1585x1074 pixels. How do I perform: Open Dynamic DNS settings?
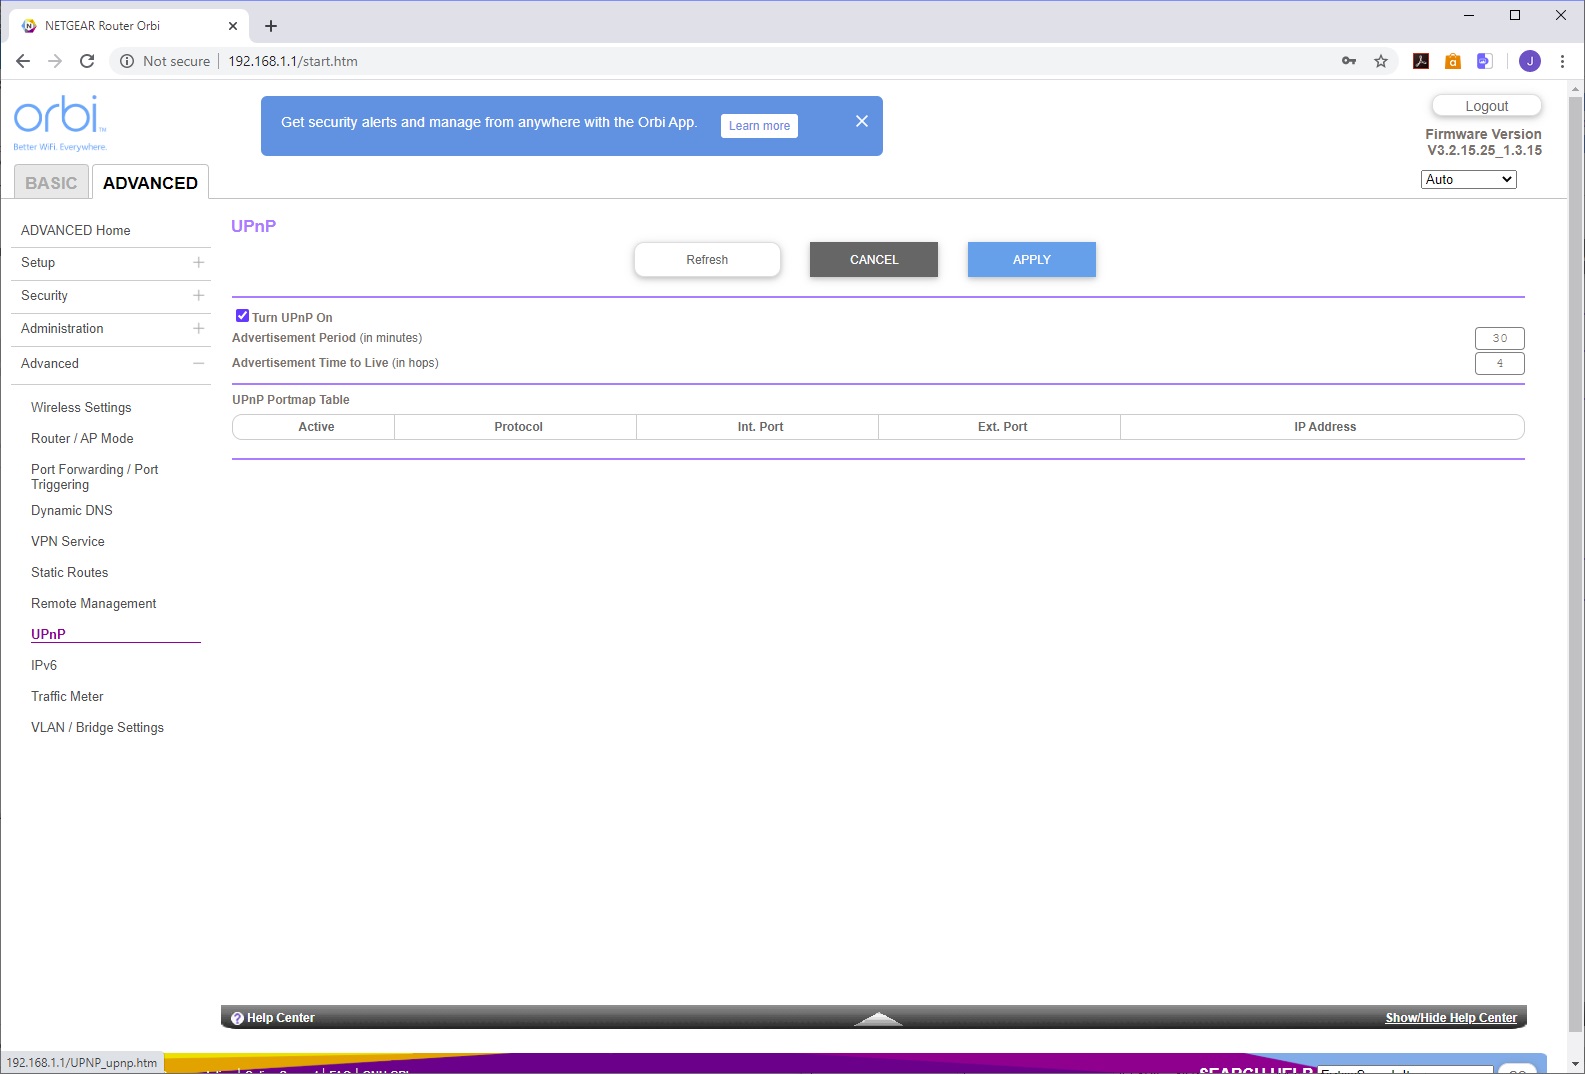point(72,511)
